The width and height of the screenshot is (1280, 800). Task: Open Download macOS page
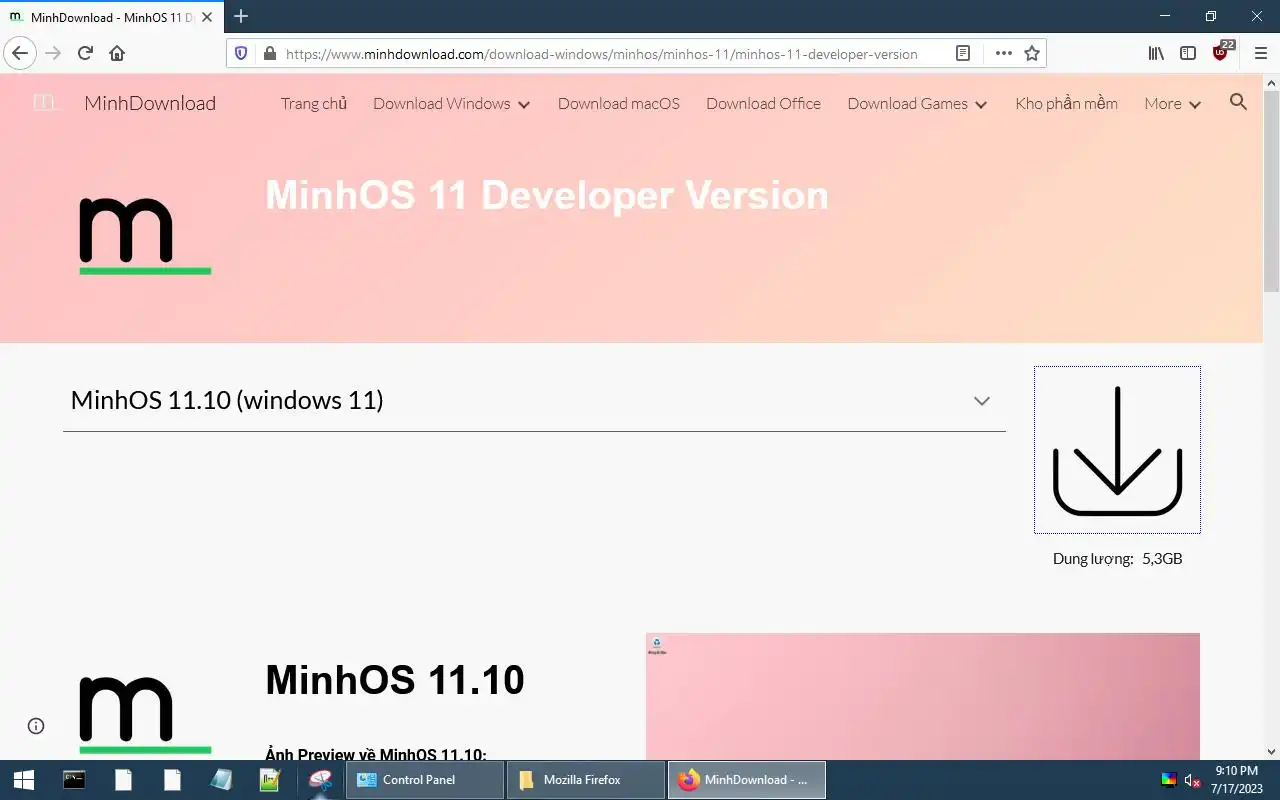pos(619,103)
